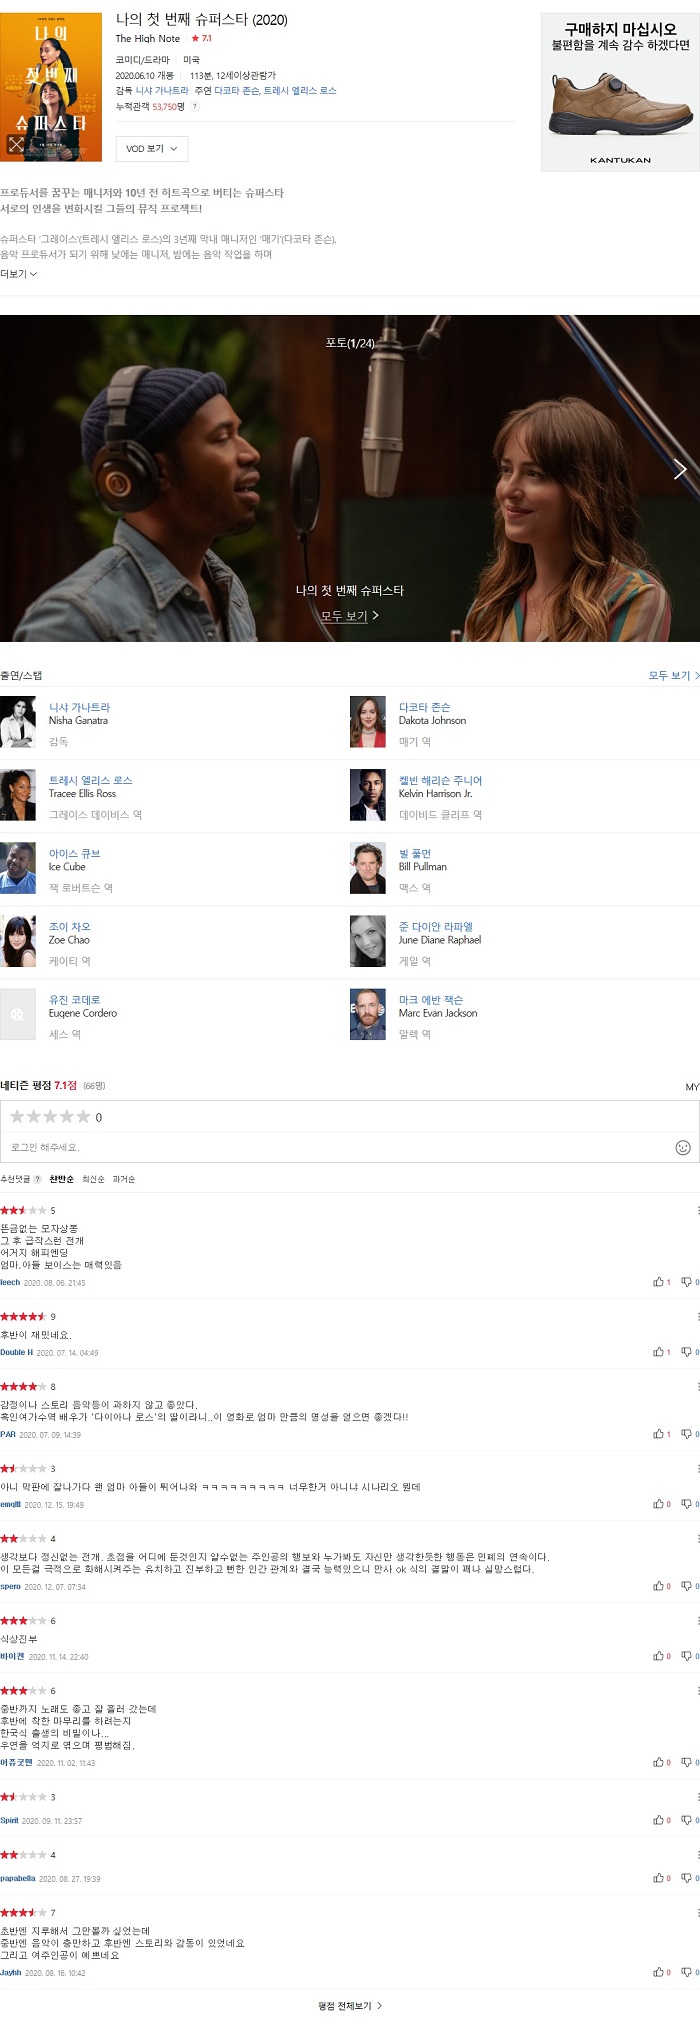
Task: Expand the full cast list via 모두 보기
Action: 674,676
